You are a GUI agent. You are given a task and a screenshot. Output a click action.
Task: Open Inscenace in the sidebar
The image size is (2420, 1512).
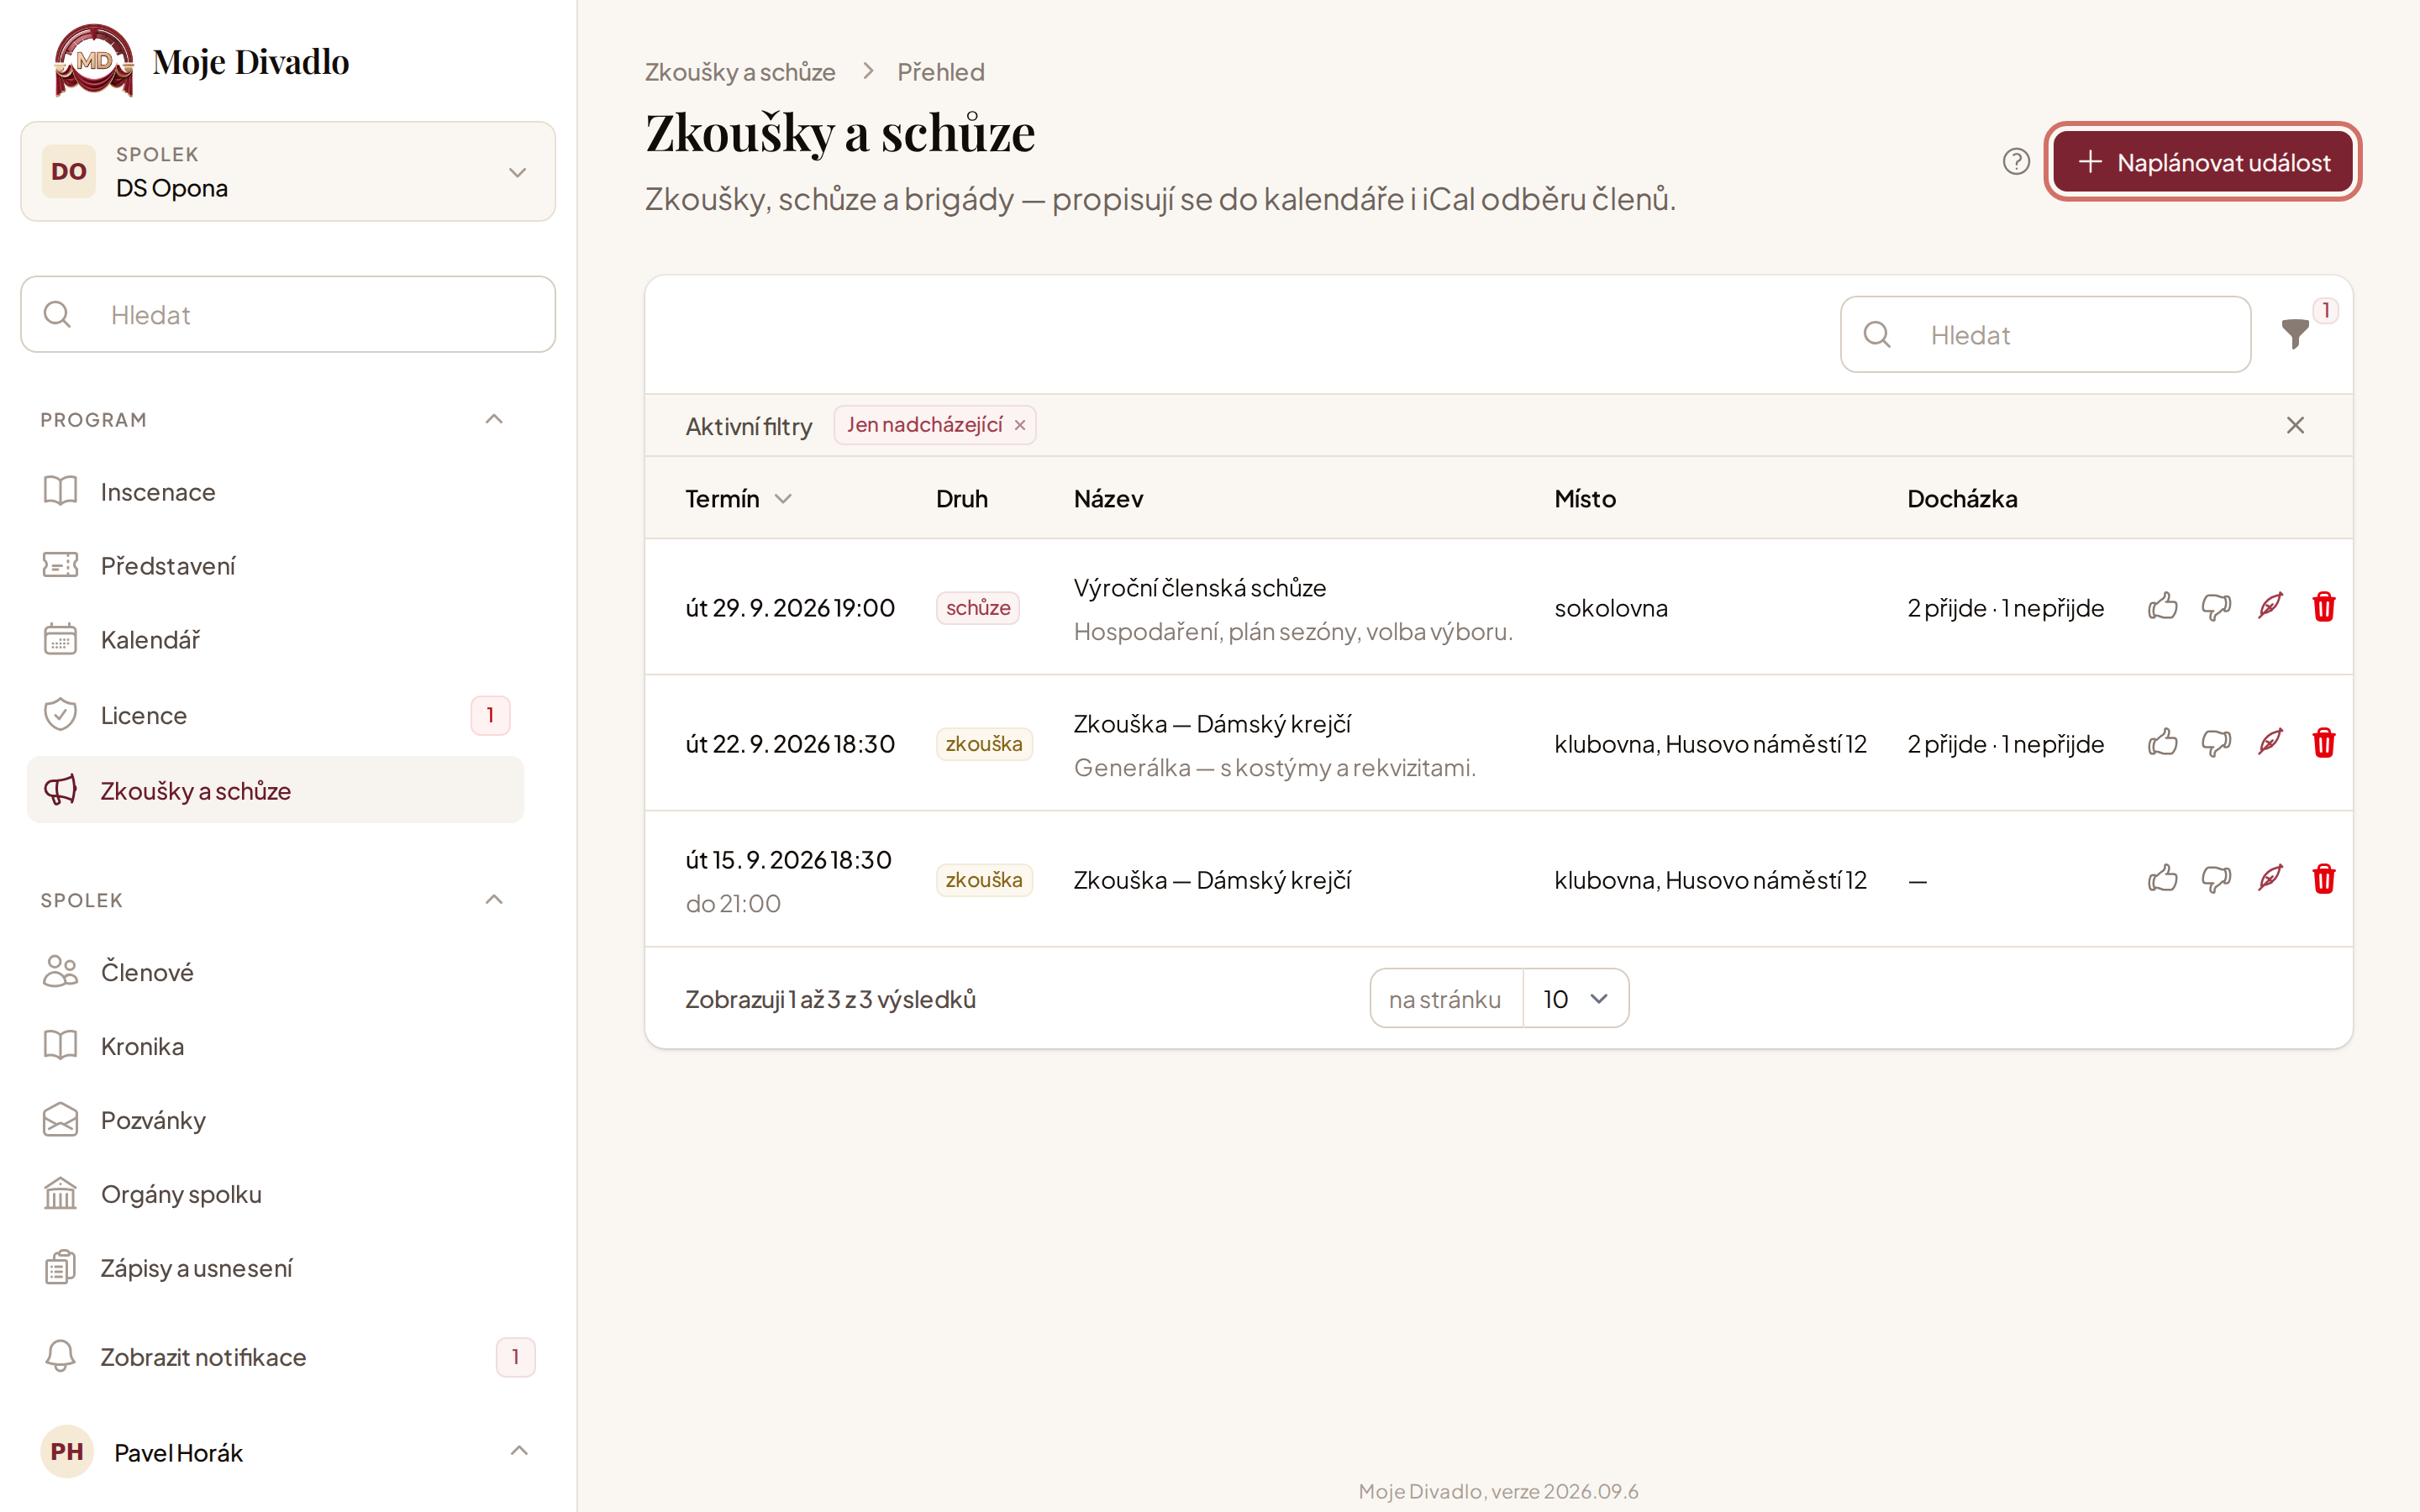pyautogui.click(x=275, y=492)
